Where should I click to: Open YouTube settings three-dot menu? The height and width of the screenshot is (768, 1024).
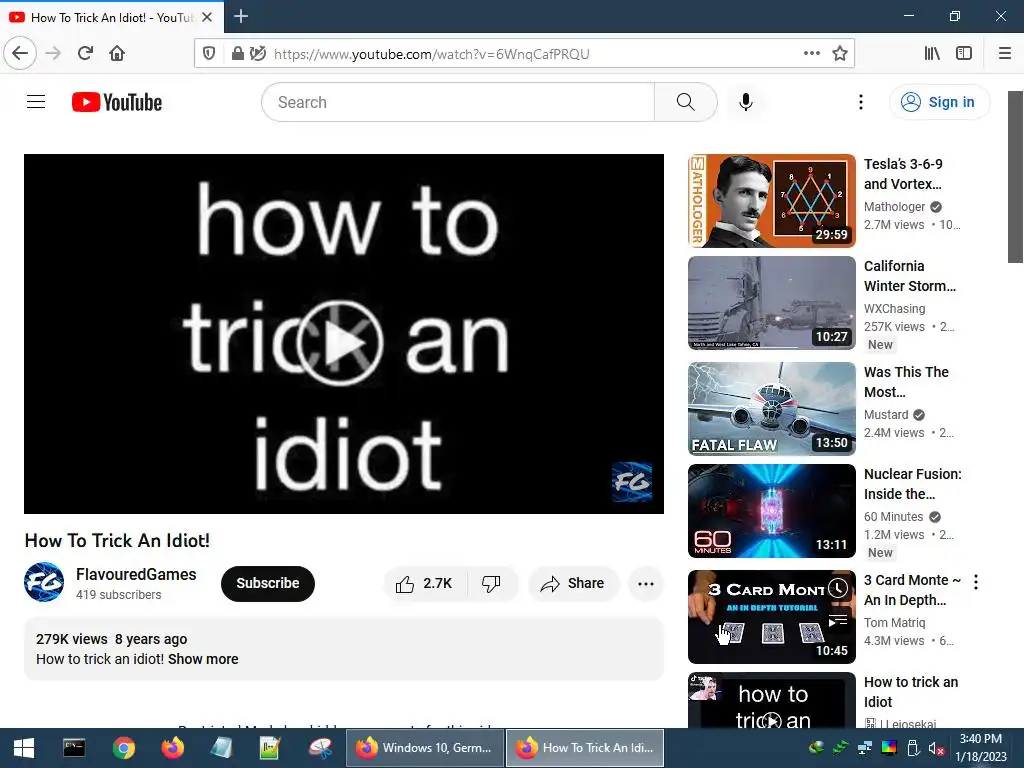(861, 102)
